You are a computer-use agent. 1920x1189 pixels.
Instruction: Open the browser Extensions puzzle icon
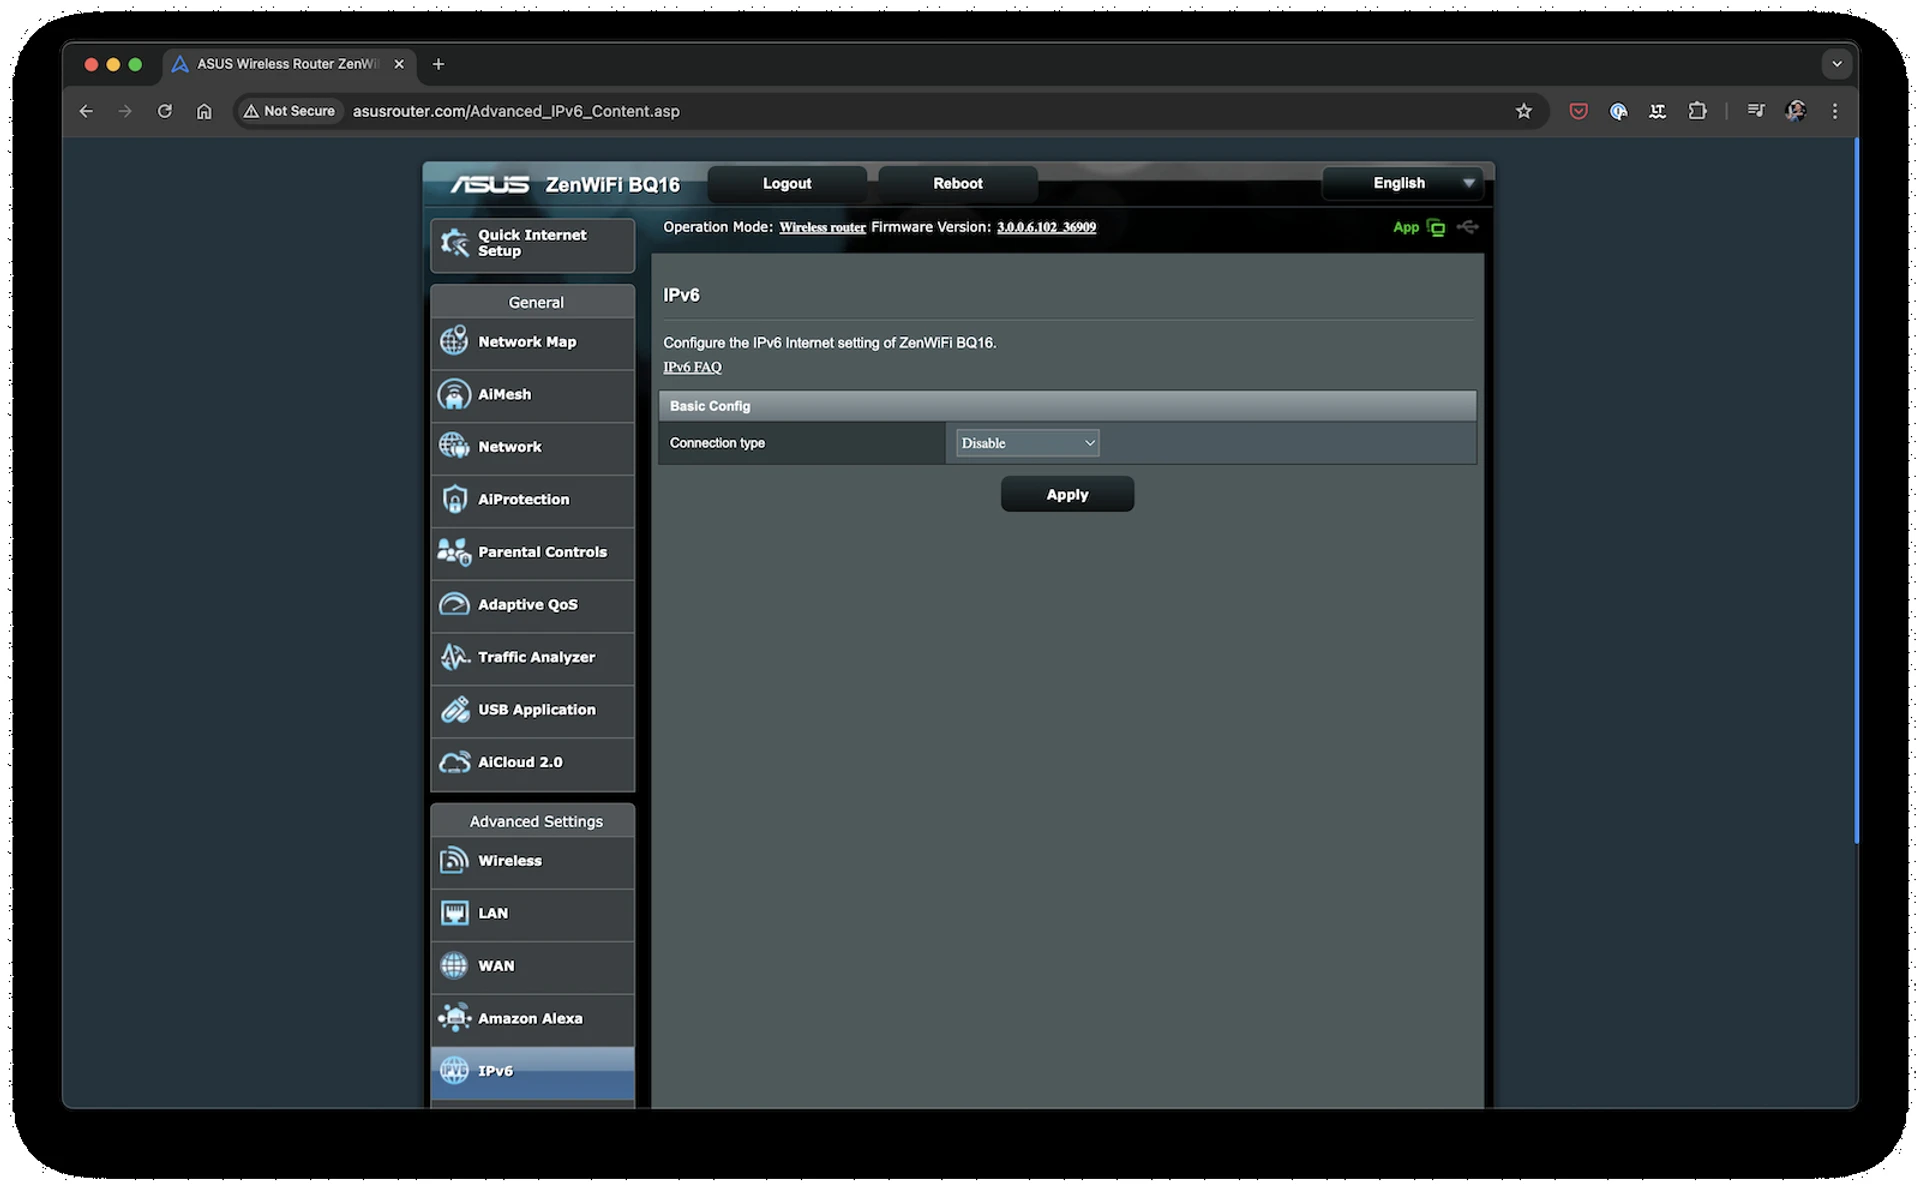(x=1697, y=111)
